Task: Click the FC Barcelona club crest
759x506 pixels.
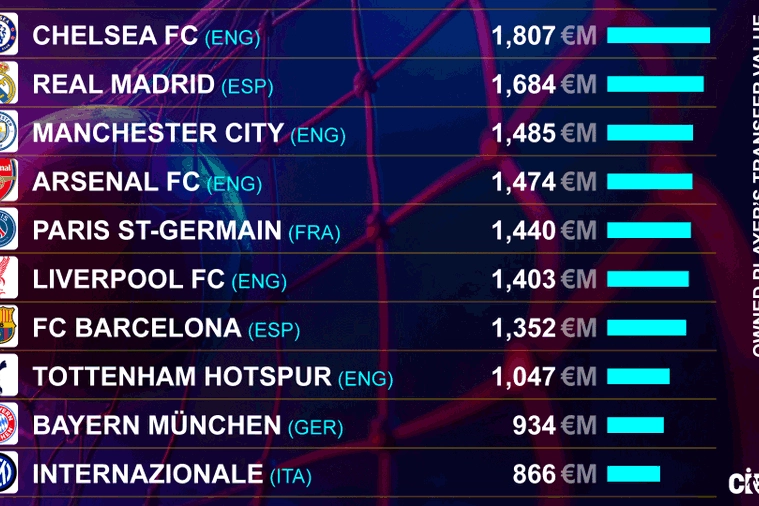Action: pyautogui.click(x=8, y=327)
